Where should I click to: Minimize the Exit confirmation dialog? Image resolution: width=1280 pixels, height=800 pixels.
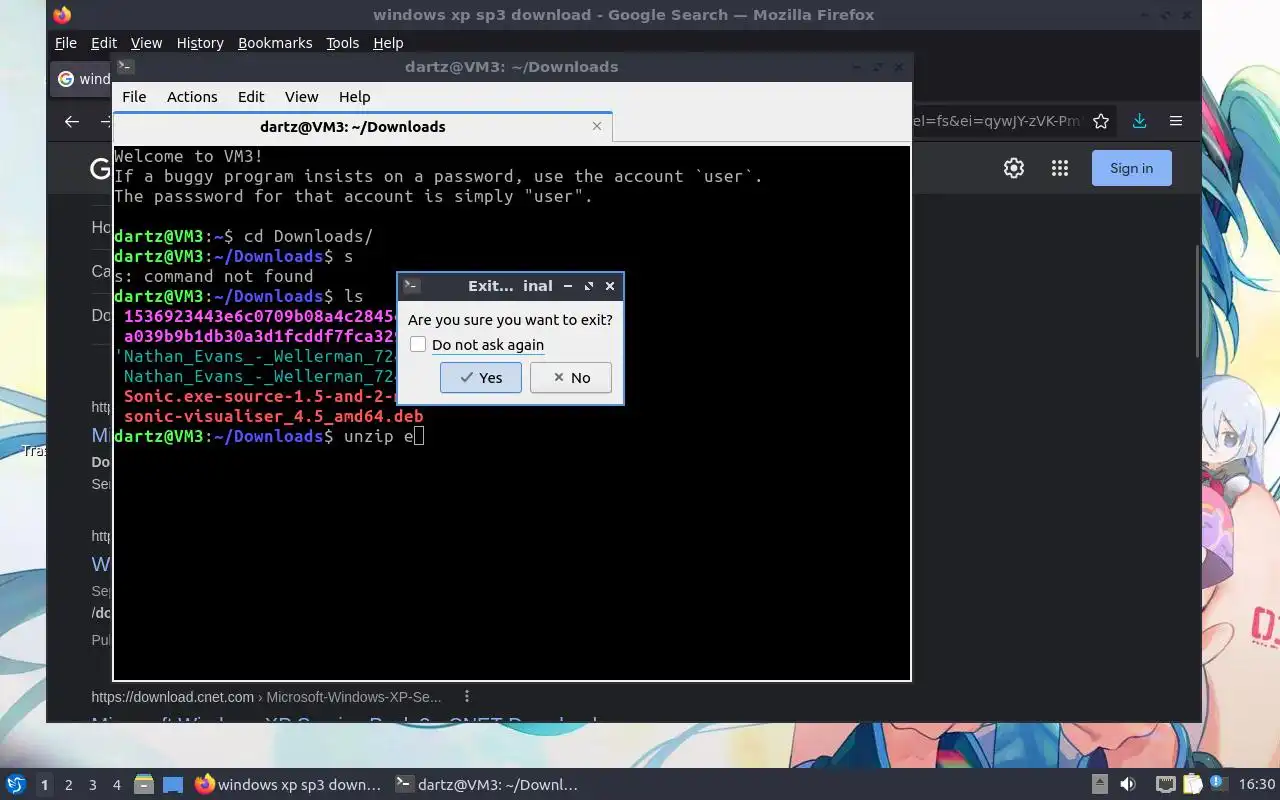click(x=568, y=286)
